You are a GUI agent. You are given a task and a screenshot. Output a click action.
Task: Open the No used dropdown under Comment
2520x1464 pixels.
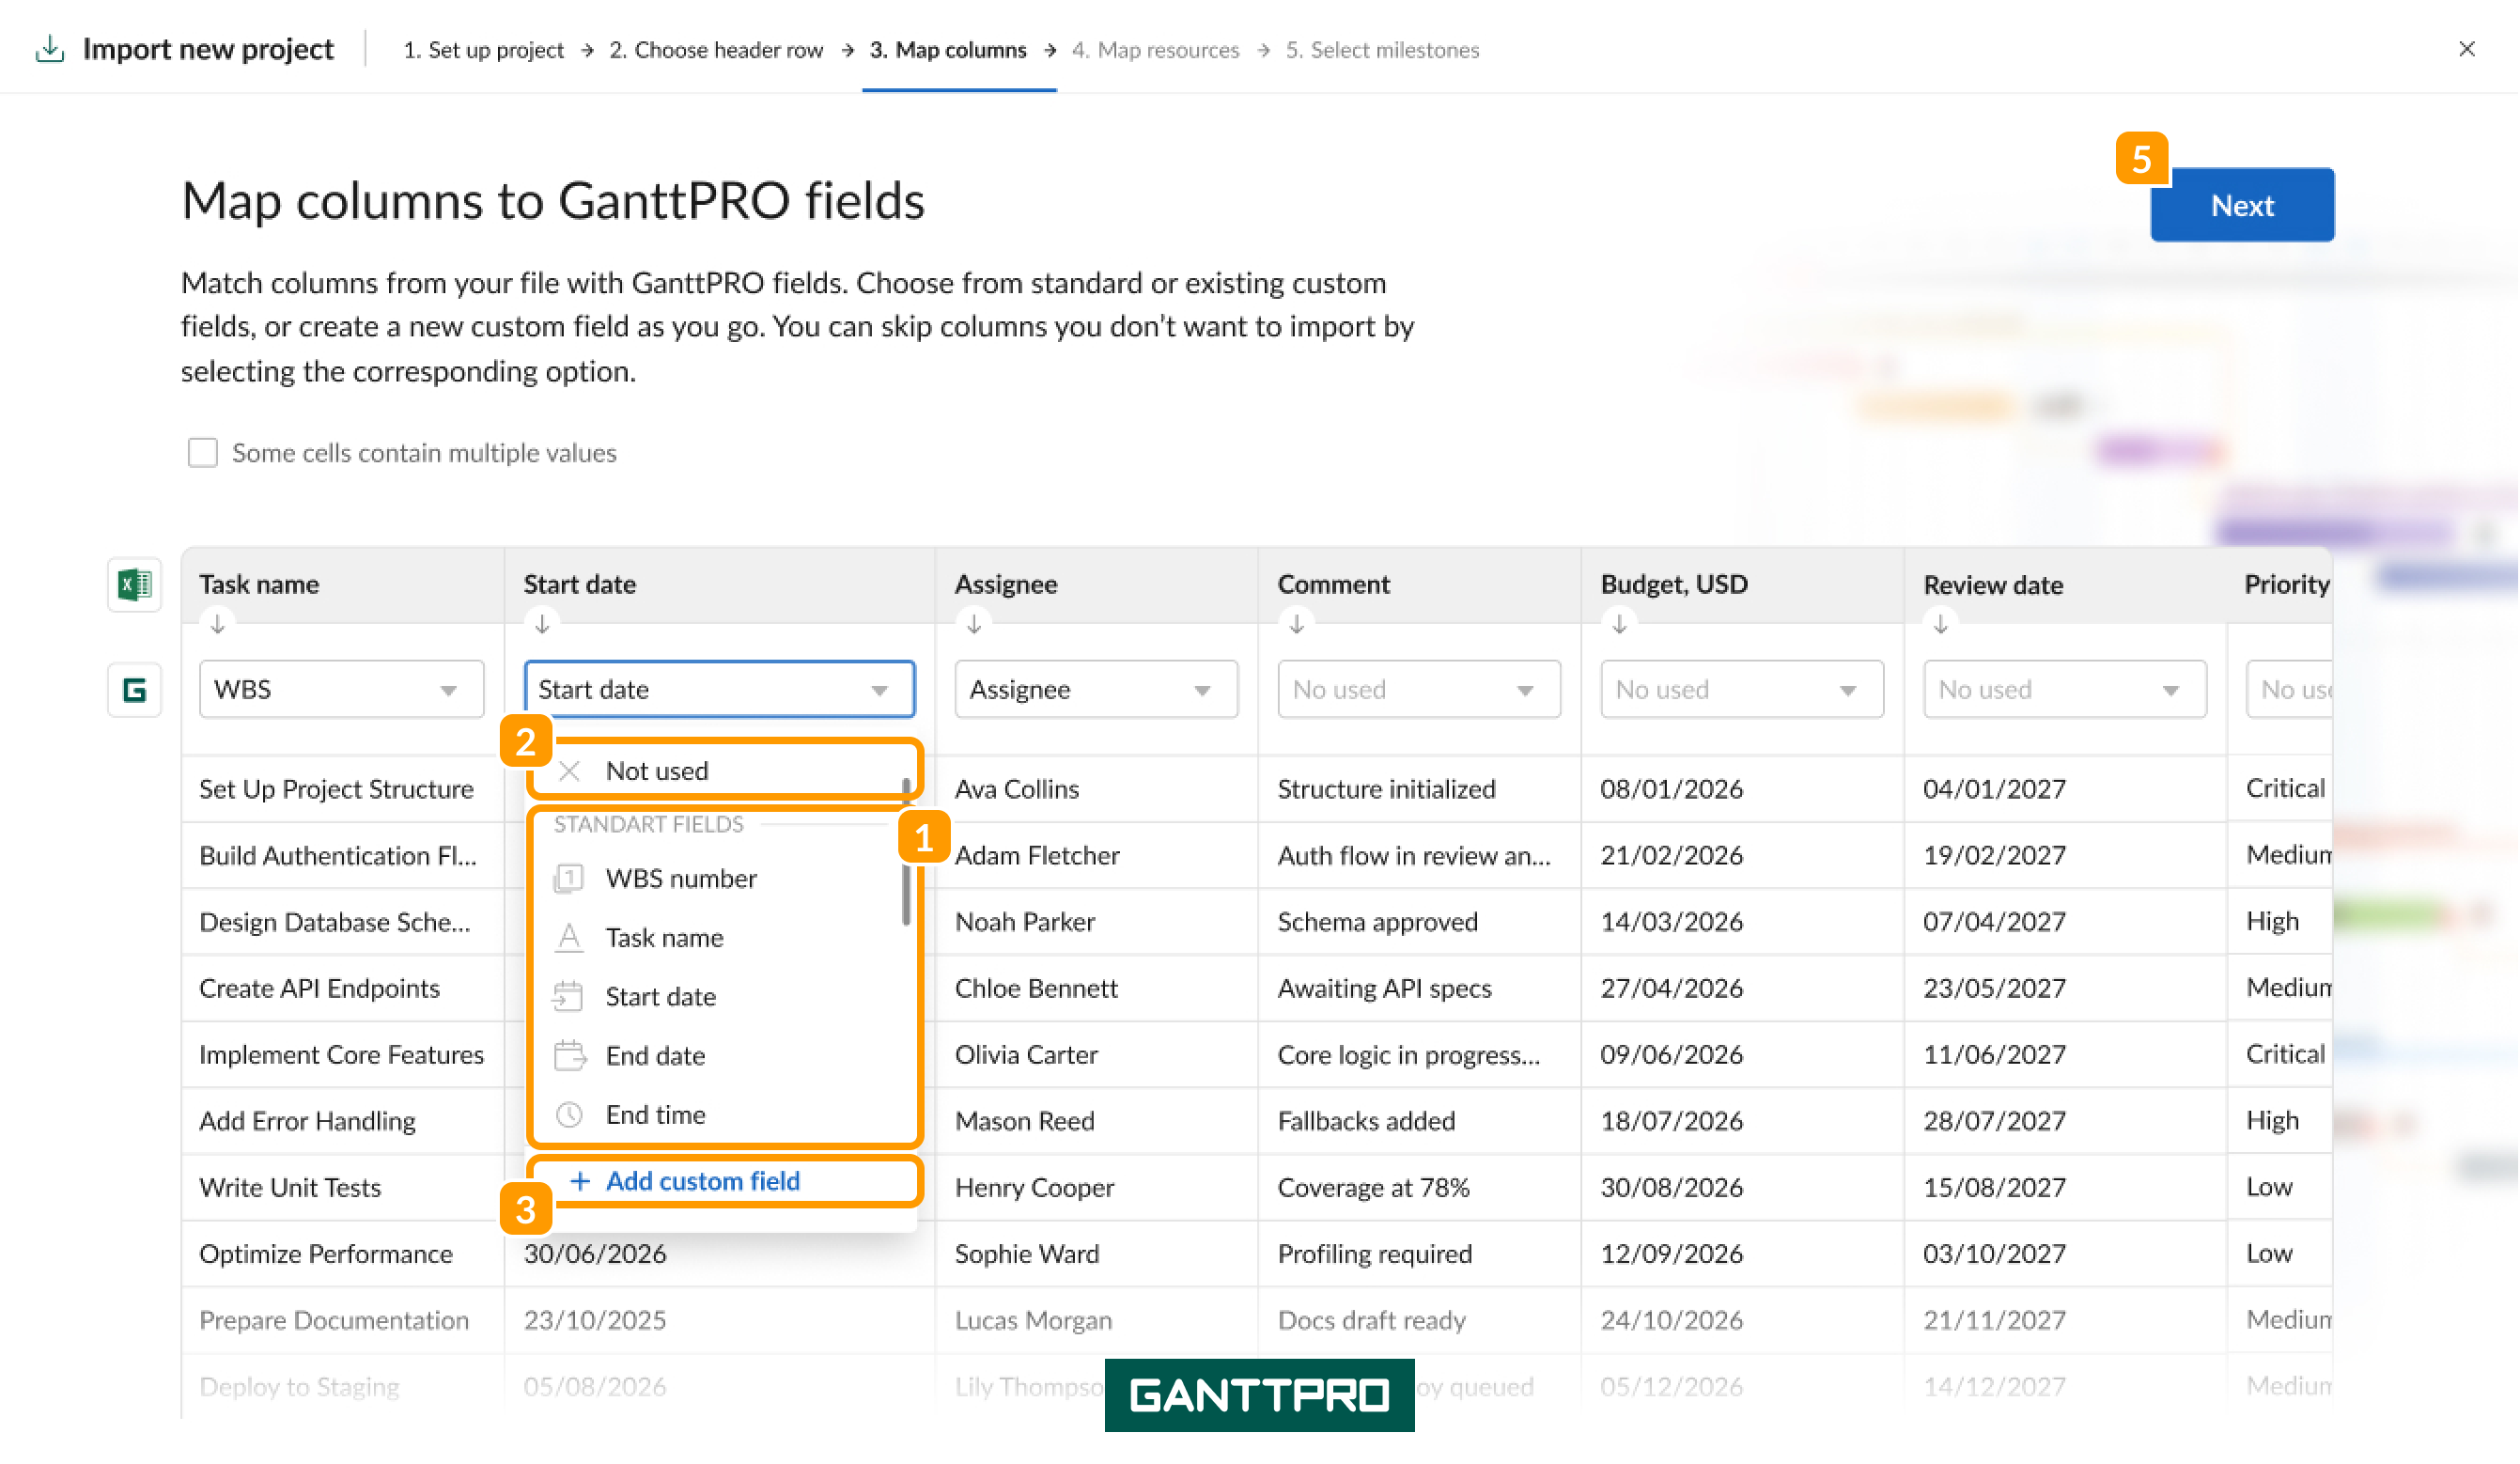pos(1420,690)
